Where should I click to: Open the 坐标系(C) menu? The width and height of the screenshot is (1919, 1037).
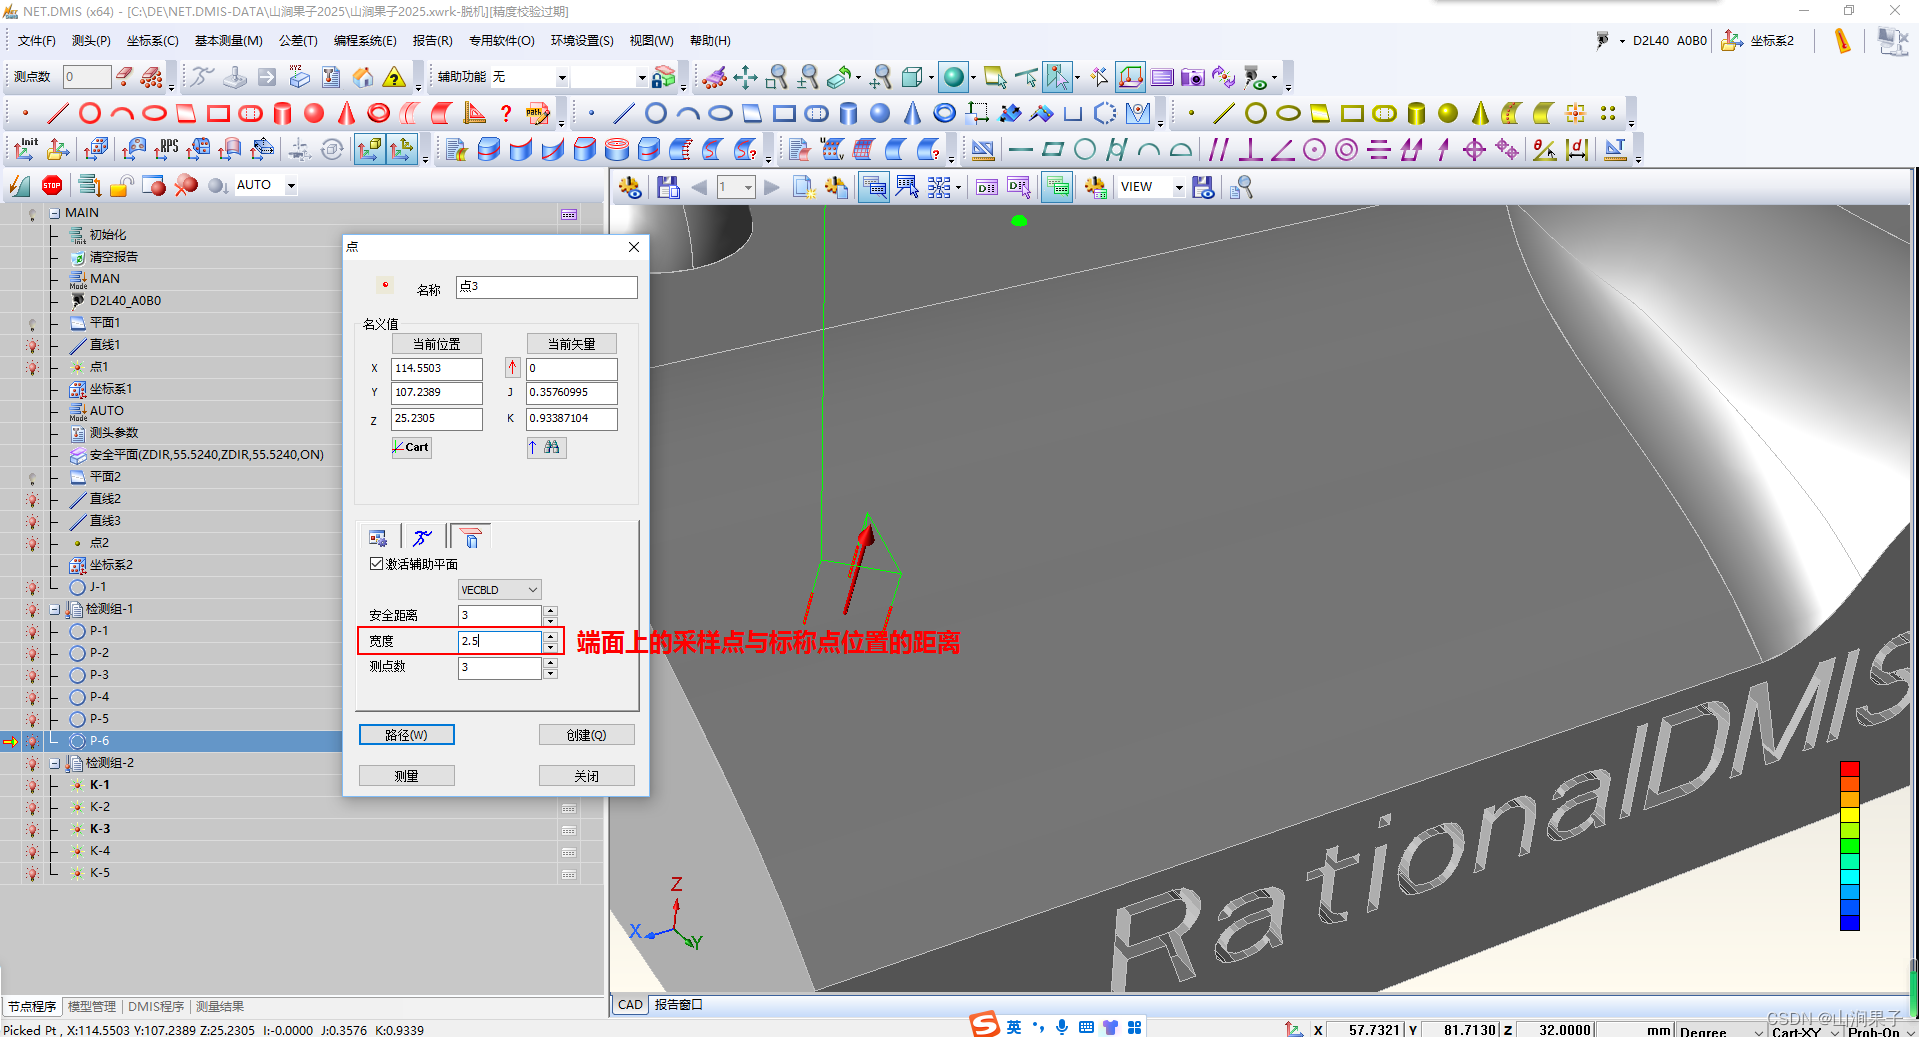pyautogui.click(x=152, y=41)
